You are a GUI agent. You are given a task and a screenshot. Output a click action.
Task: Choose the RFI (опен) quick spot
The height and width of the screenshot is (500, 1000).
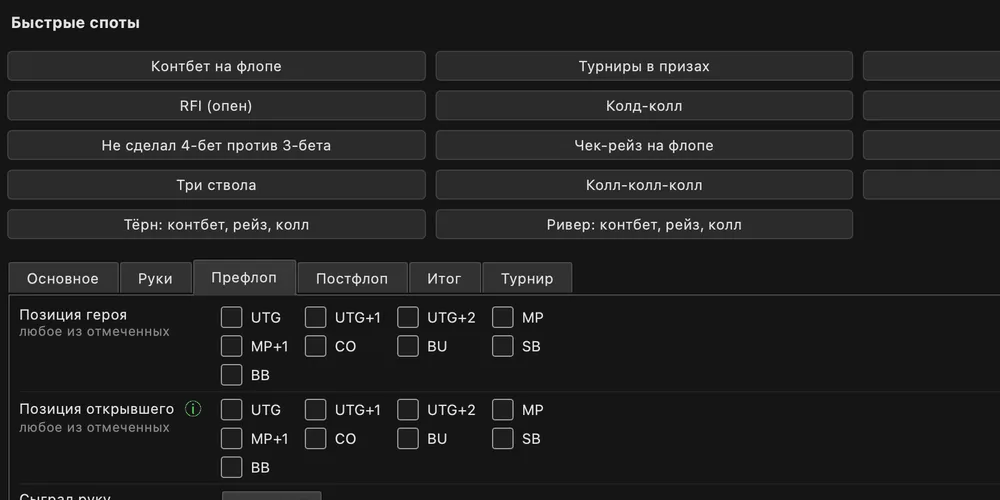tap(216, 106)
